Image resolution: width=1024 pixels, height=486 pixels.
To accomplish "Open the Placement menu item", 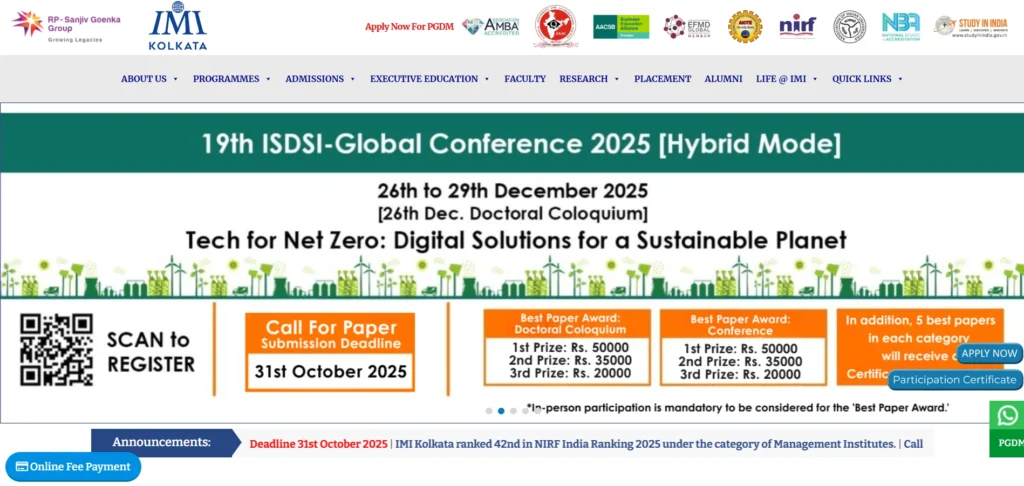I will 662,79.
